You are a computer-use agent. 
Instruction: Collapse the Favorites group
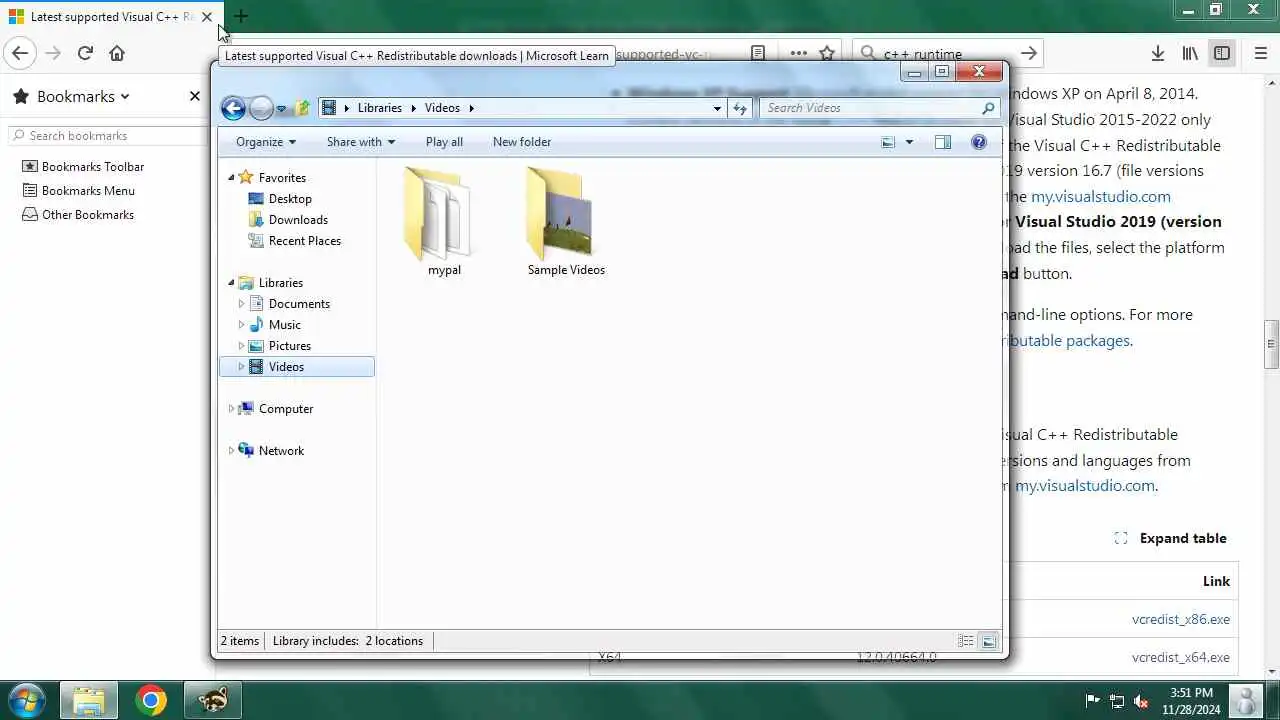coord(231,178)
